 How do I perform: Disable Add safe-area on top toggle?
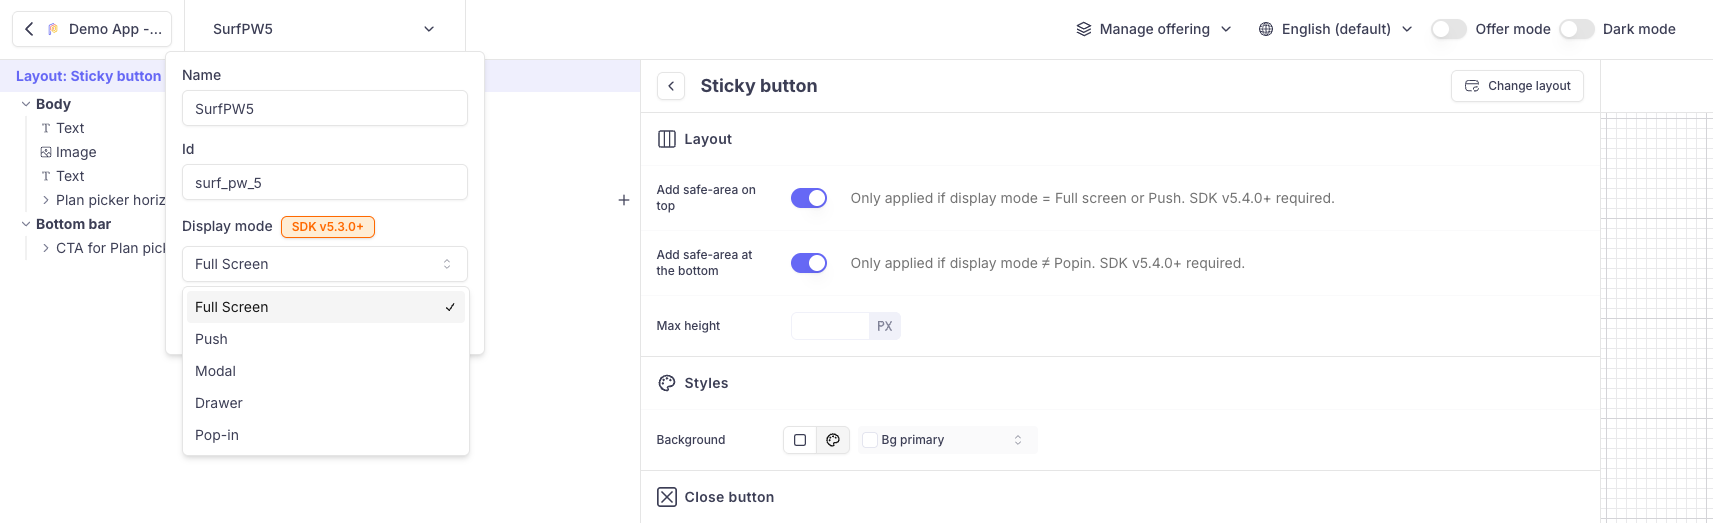point(809,198)
